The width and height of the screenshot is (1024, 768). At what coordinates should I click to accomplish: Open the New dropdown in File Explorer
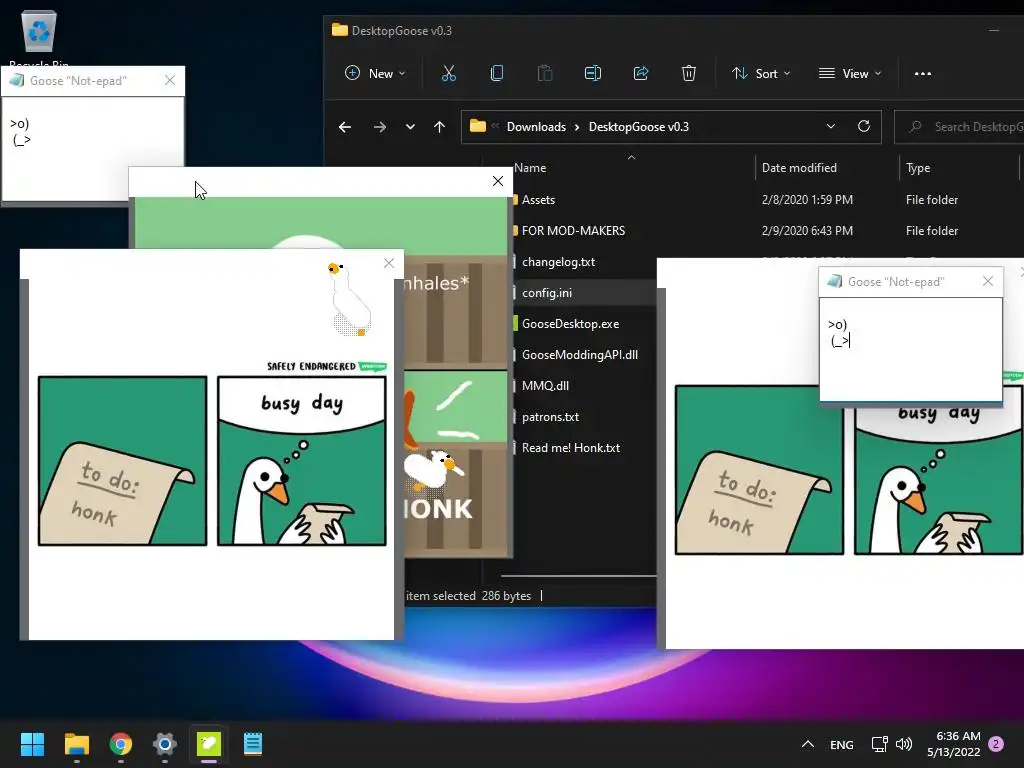tap(375, 73)
